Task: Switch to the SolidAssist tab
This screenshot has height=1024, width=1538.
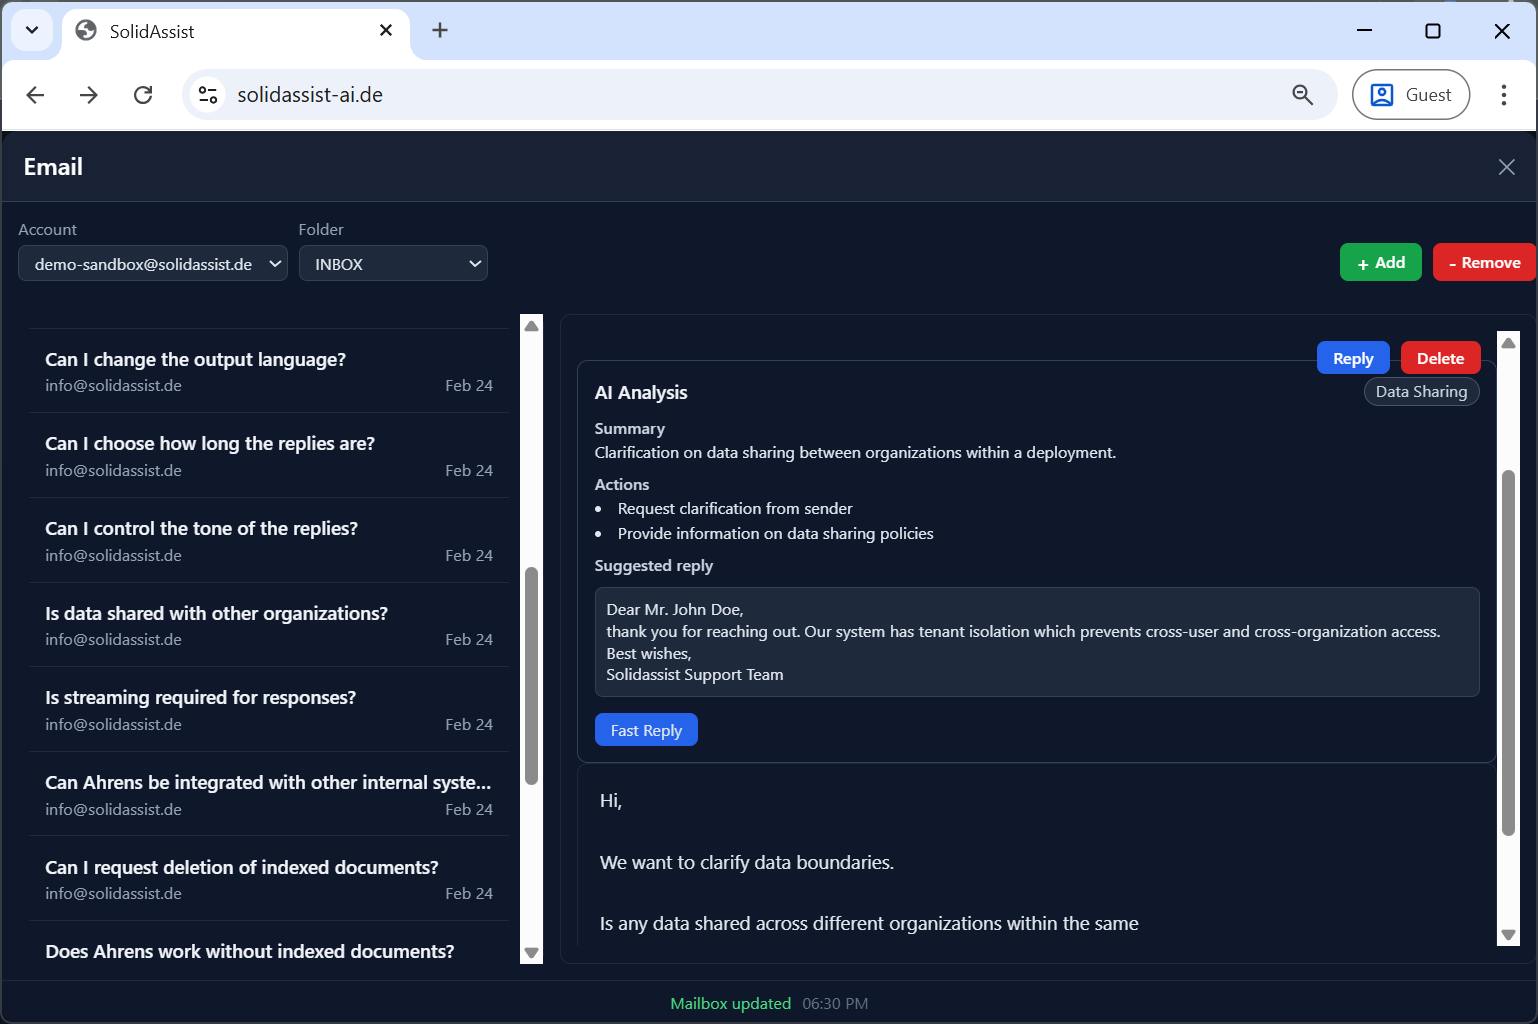Action: 200,30
